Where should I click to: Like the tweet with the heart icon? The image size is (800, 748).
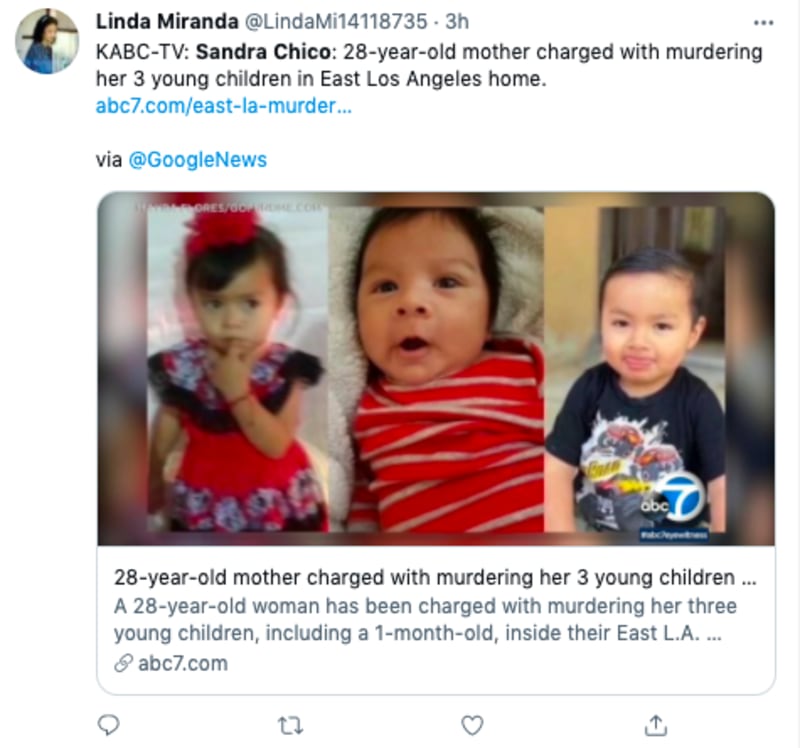point(472,725)
